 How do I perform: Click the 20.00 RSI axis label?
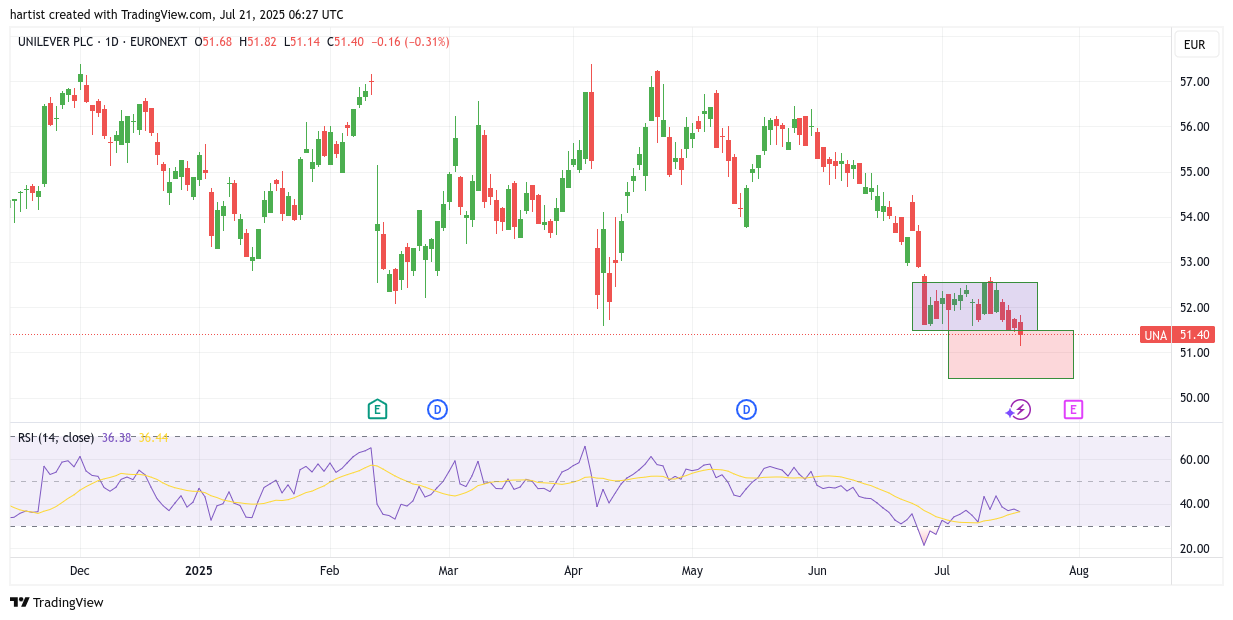click(x=1194, y=549)
